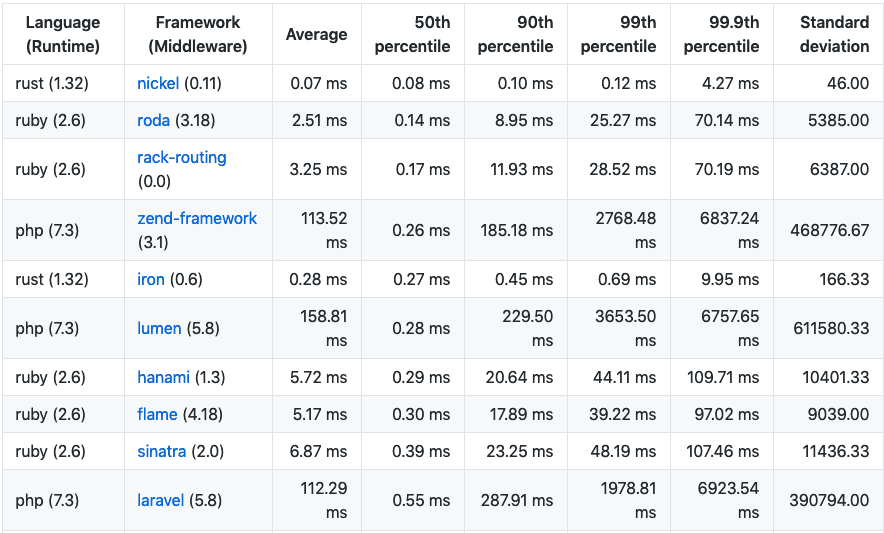Viewport: 884px width, 533px height.
Task: Open the lumen framework link
Action: (159, 328)
